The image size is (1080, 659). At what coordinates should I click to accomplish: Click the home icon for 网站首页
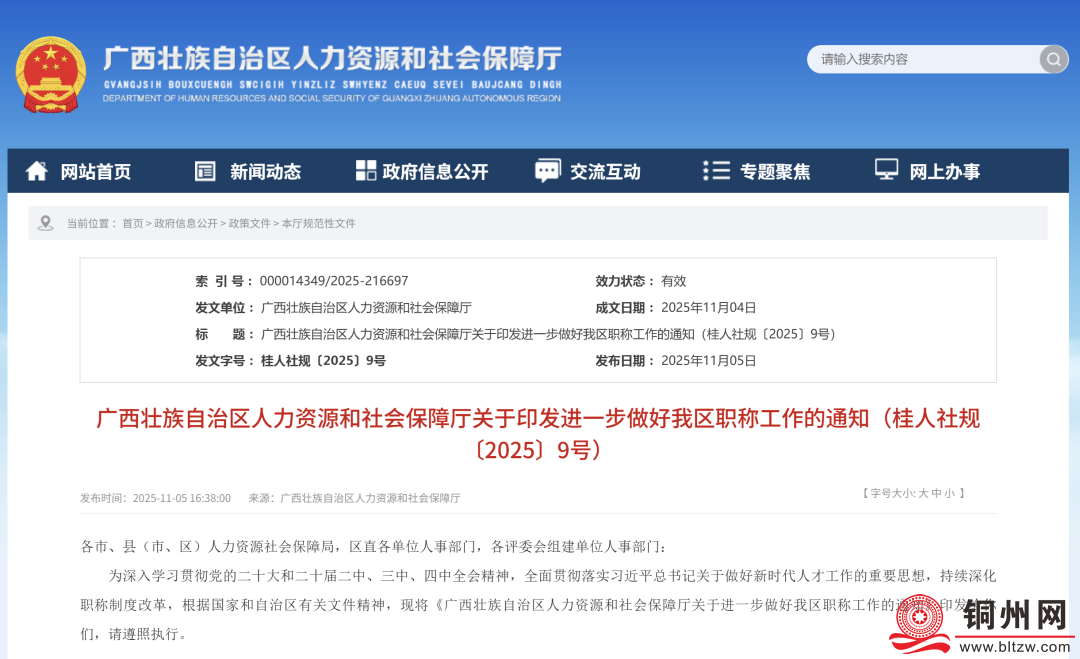37,171
